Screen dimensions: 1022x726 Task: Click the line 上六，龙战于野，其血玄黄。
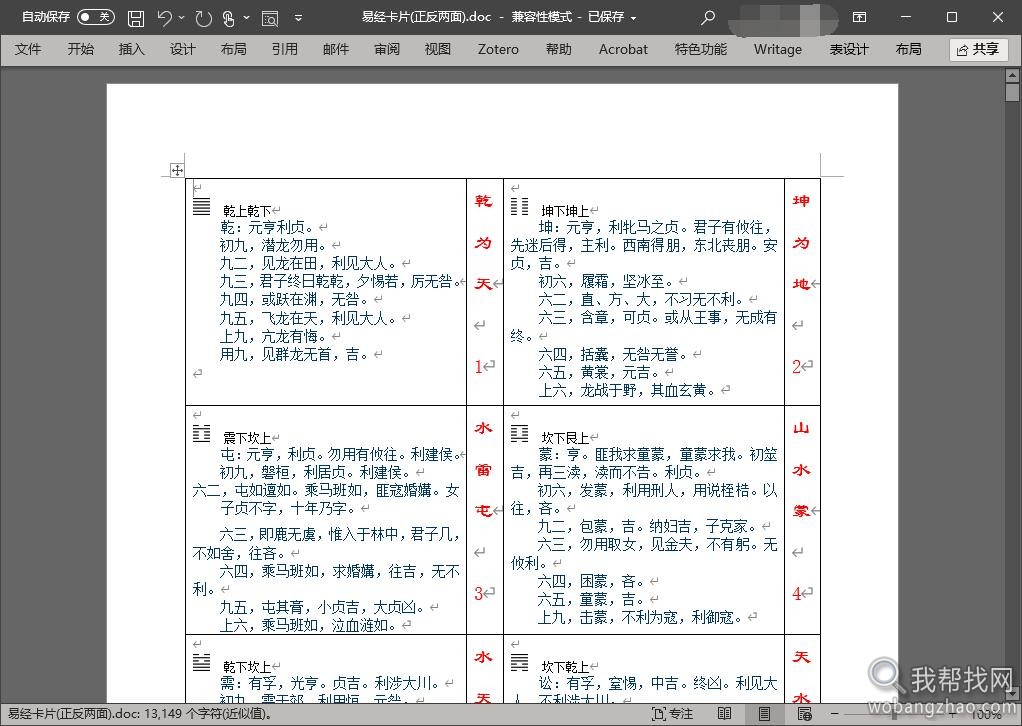627,391
